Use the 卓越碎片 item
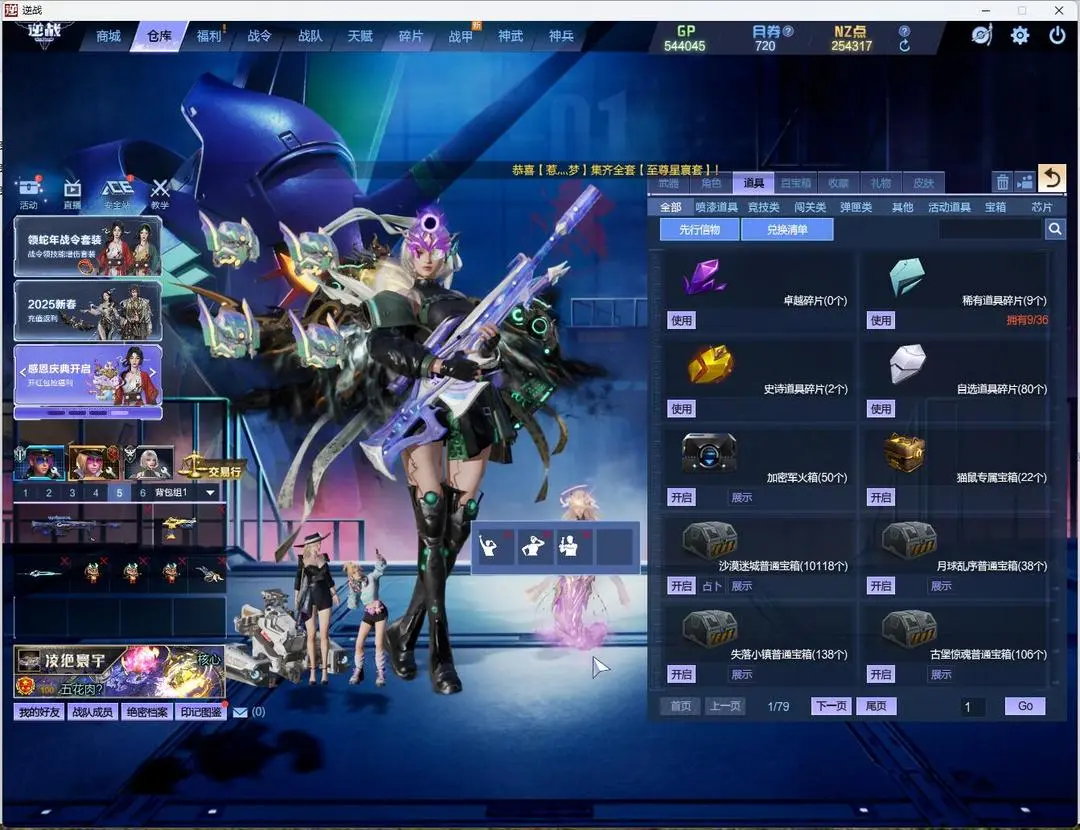 (681, 320)
